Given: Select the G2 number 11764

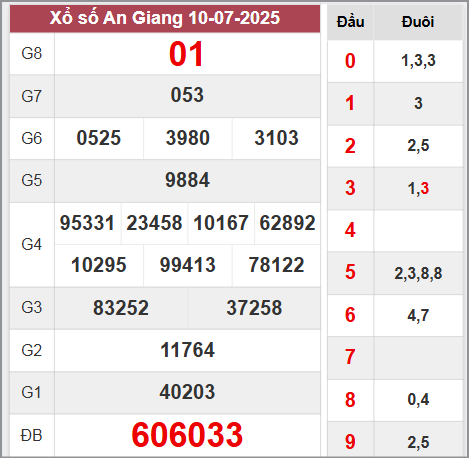Looking at the screenshot, I should tap(187, 350).
